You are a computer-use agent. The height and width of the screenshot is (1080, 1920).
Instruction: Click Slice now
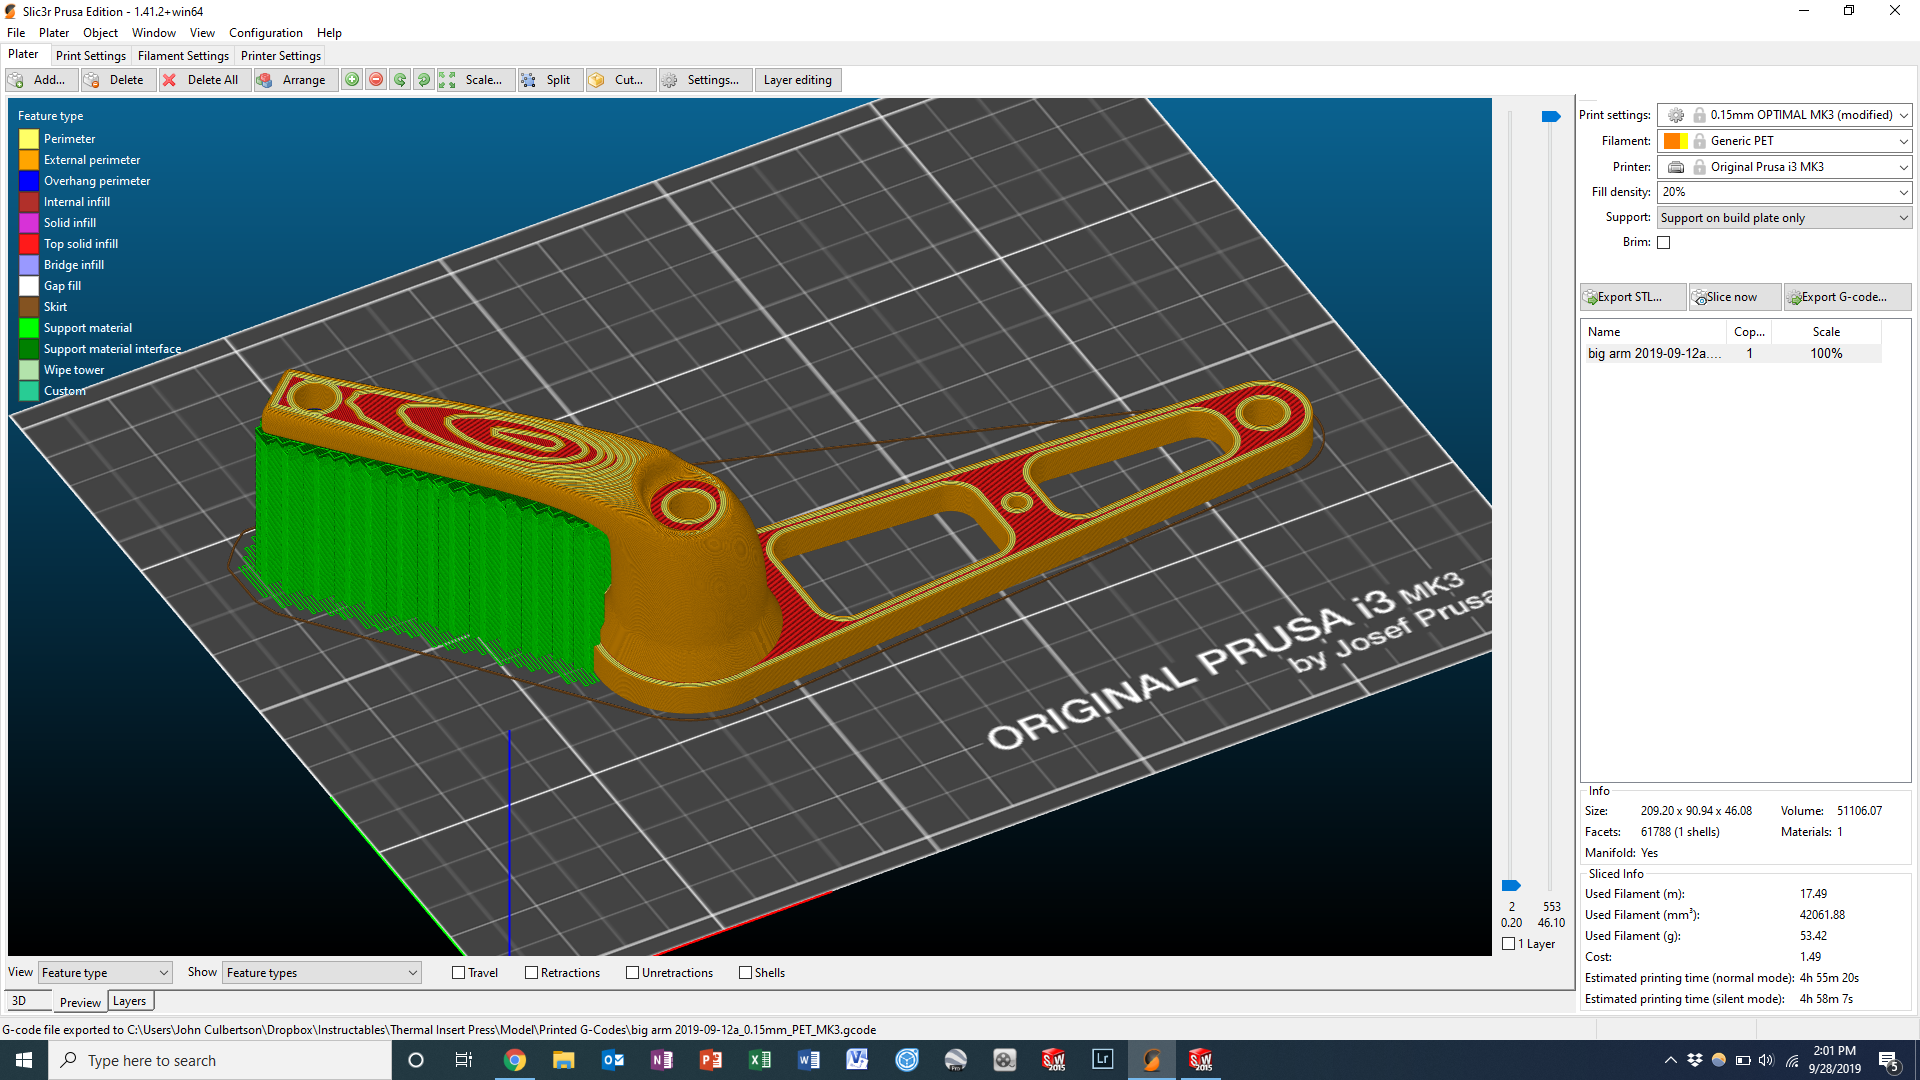point(1734,297)
